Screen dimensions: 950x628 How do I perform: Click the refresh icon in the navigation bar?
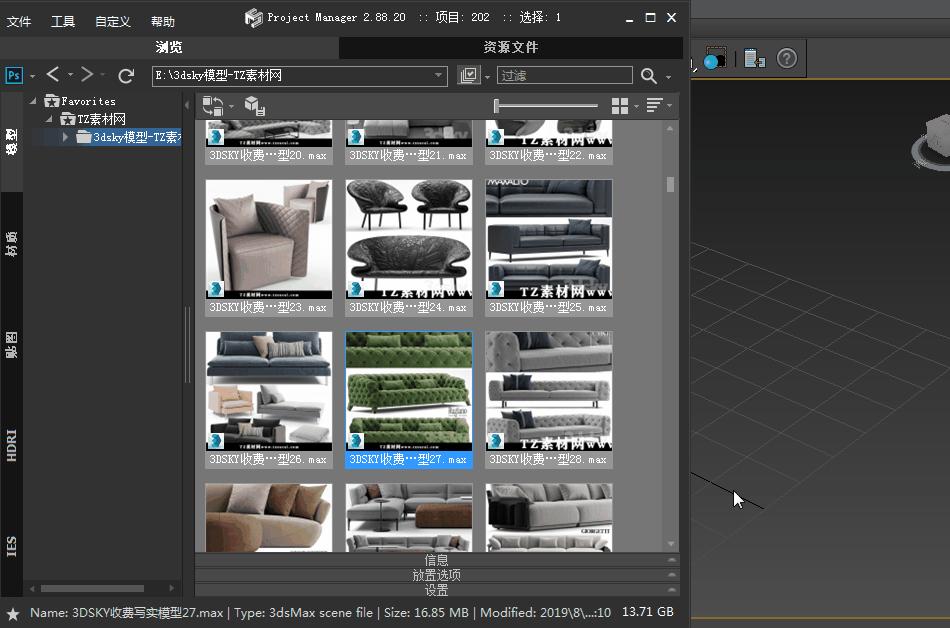(x=126, y=74)
